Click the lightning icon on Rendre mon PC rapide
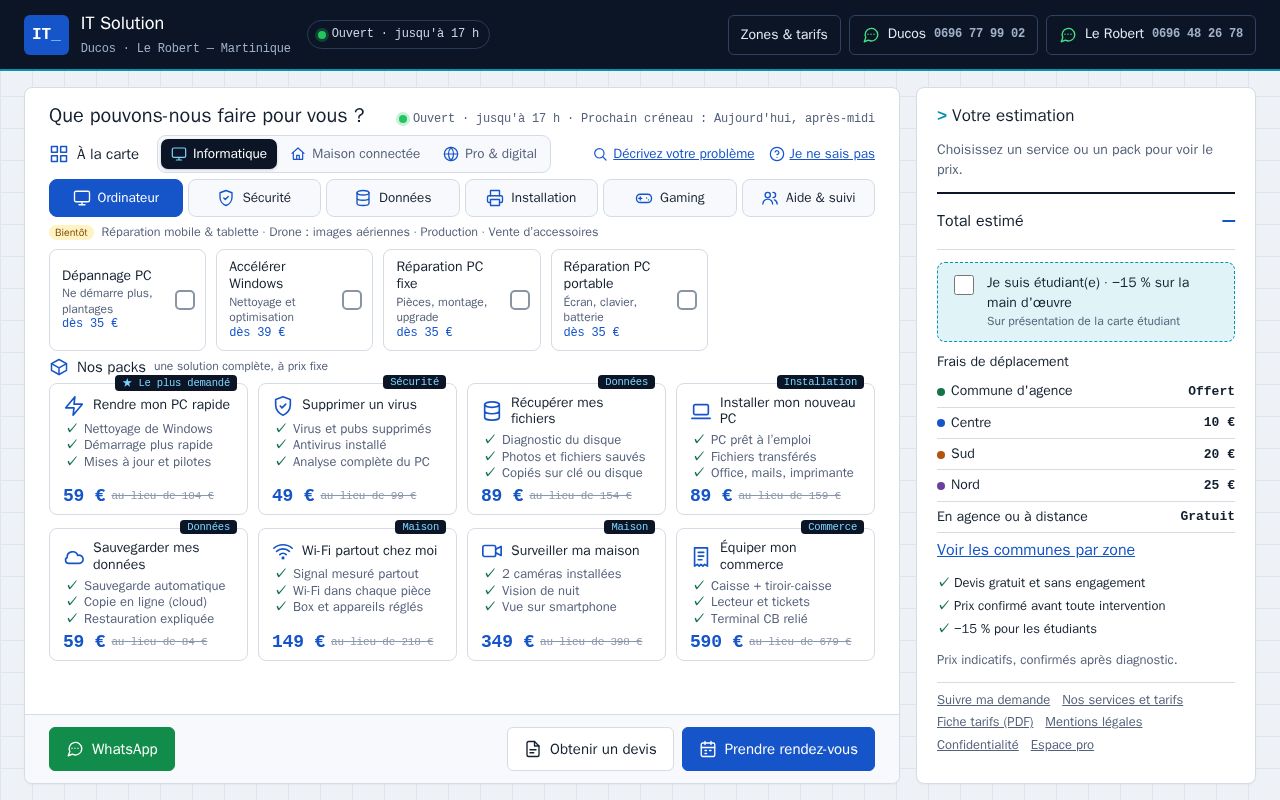 74,405
